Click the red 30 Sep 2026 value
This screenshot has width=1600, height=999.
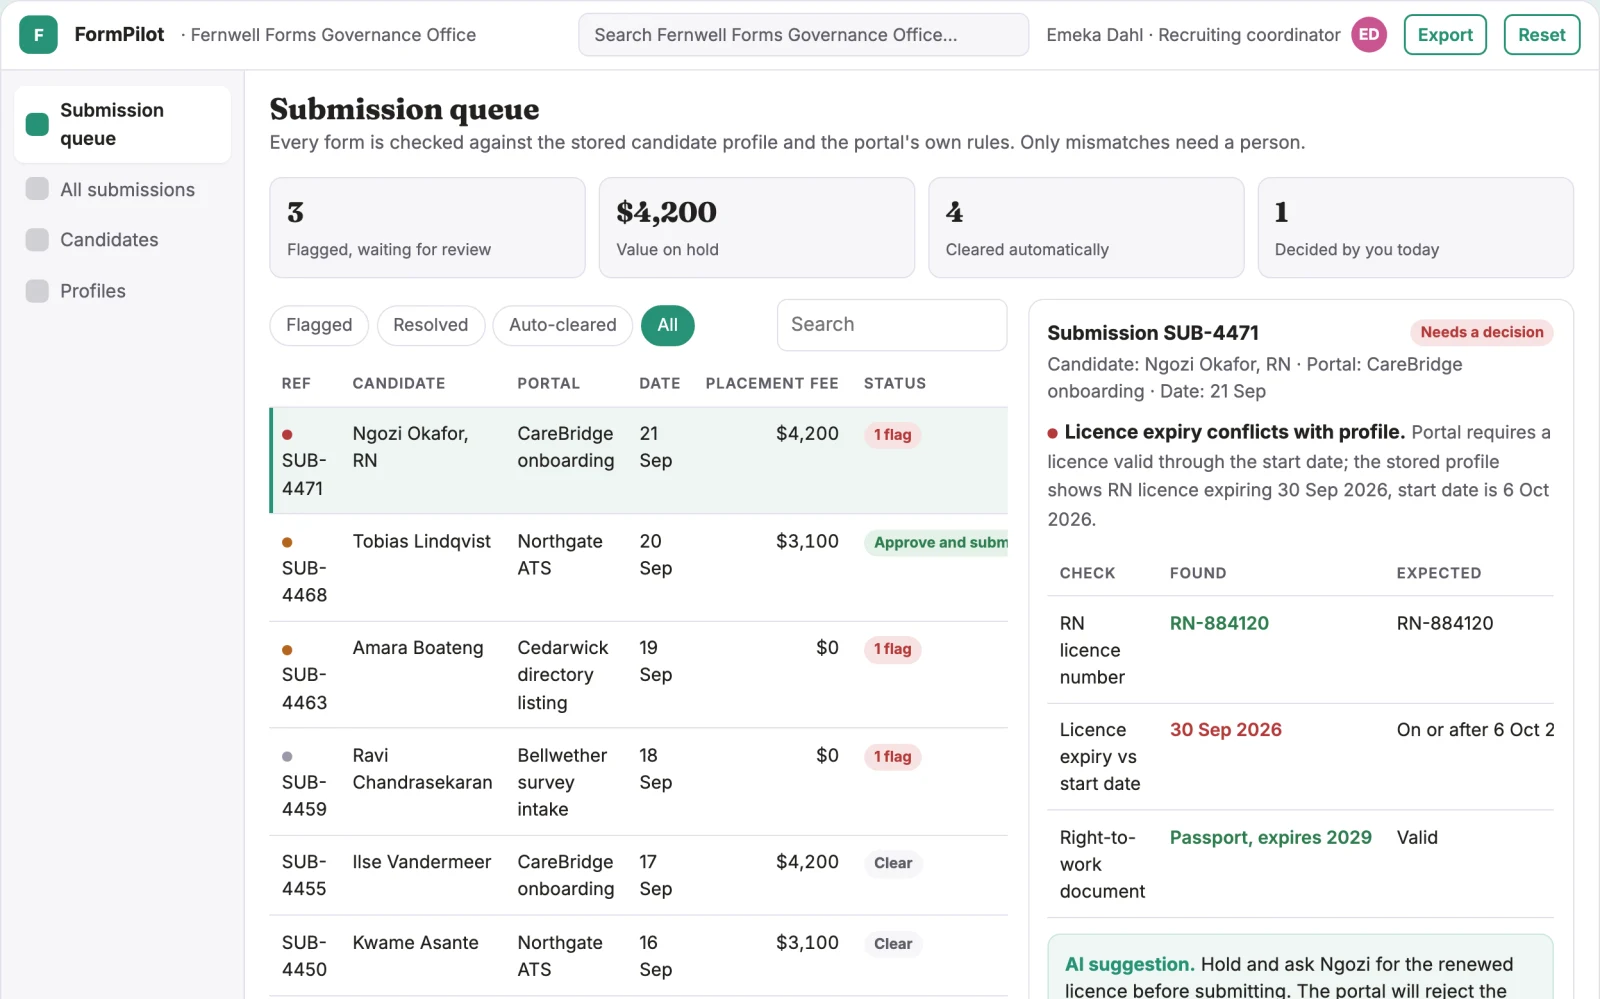(x=1226, y=730)
